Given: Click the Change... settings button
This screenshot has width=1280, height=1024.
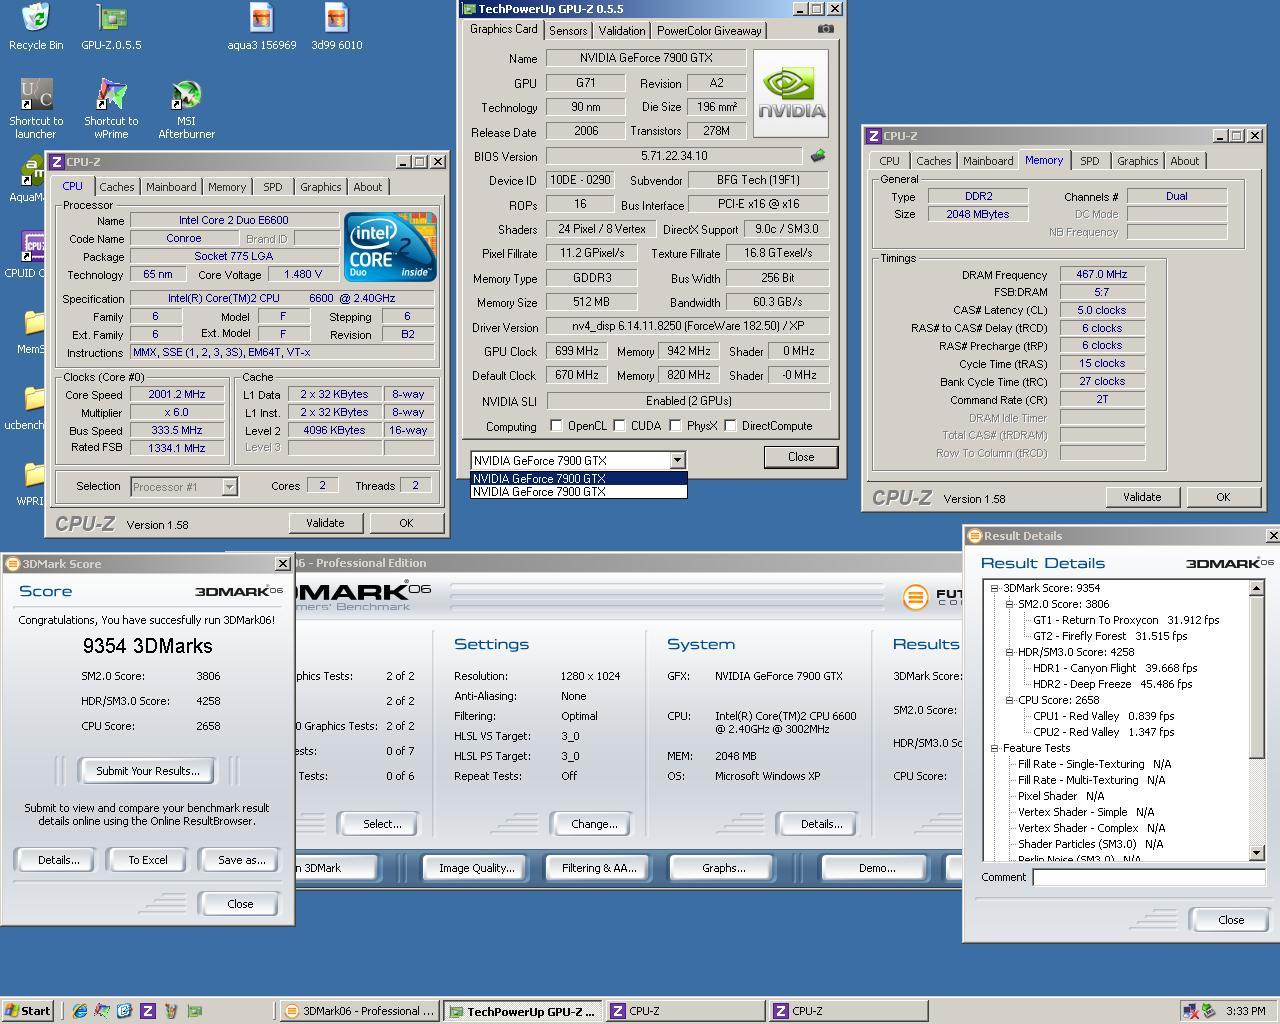Looking at the screenshot, I should (594, 824).
